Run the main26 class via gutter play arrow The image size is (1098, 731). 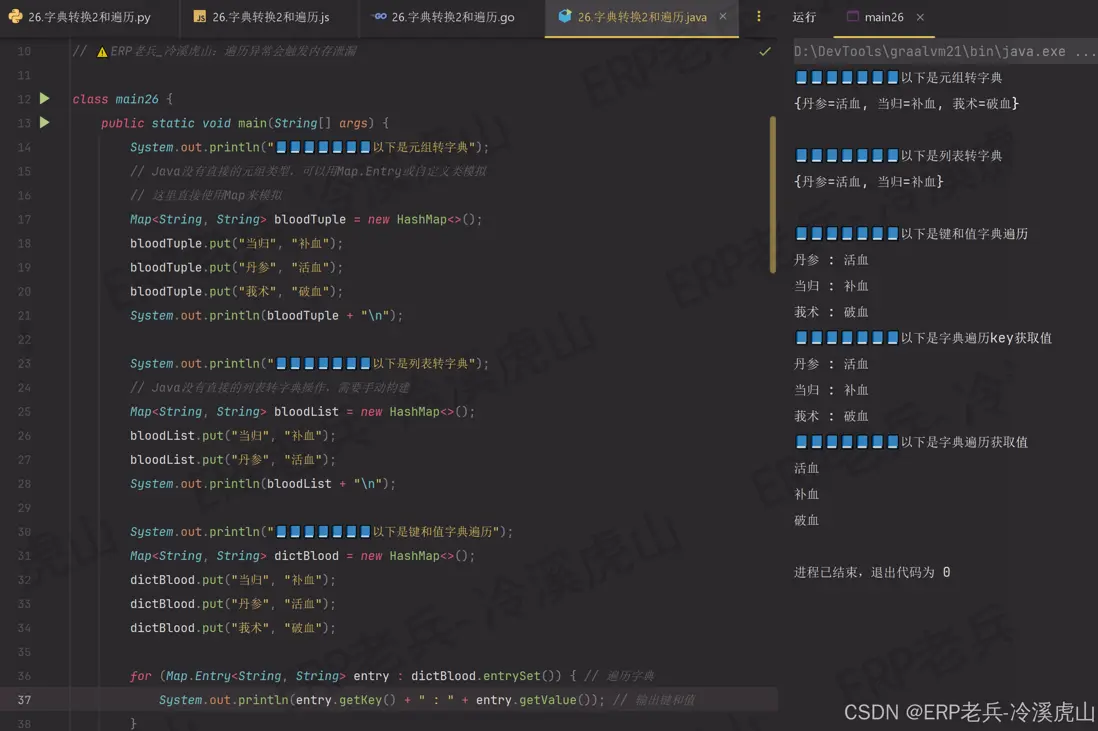(44, 98)
